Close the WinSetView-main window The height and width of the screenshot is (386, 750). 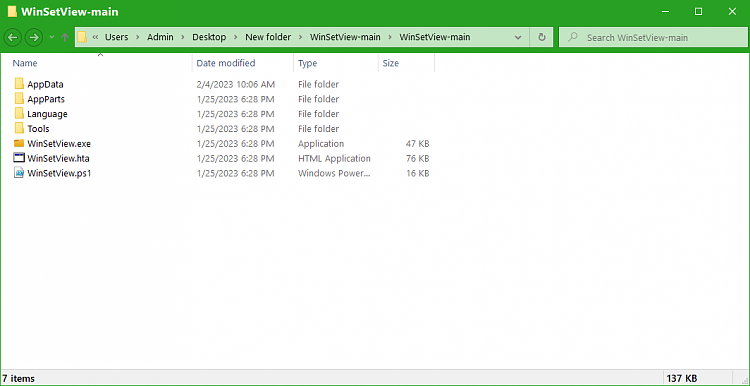[x=732, y=12]
